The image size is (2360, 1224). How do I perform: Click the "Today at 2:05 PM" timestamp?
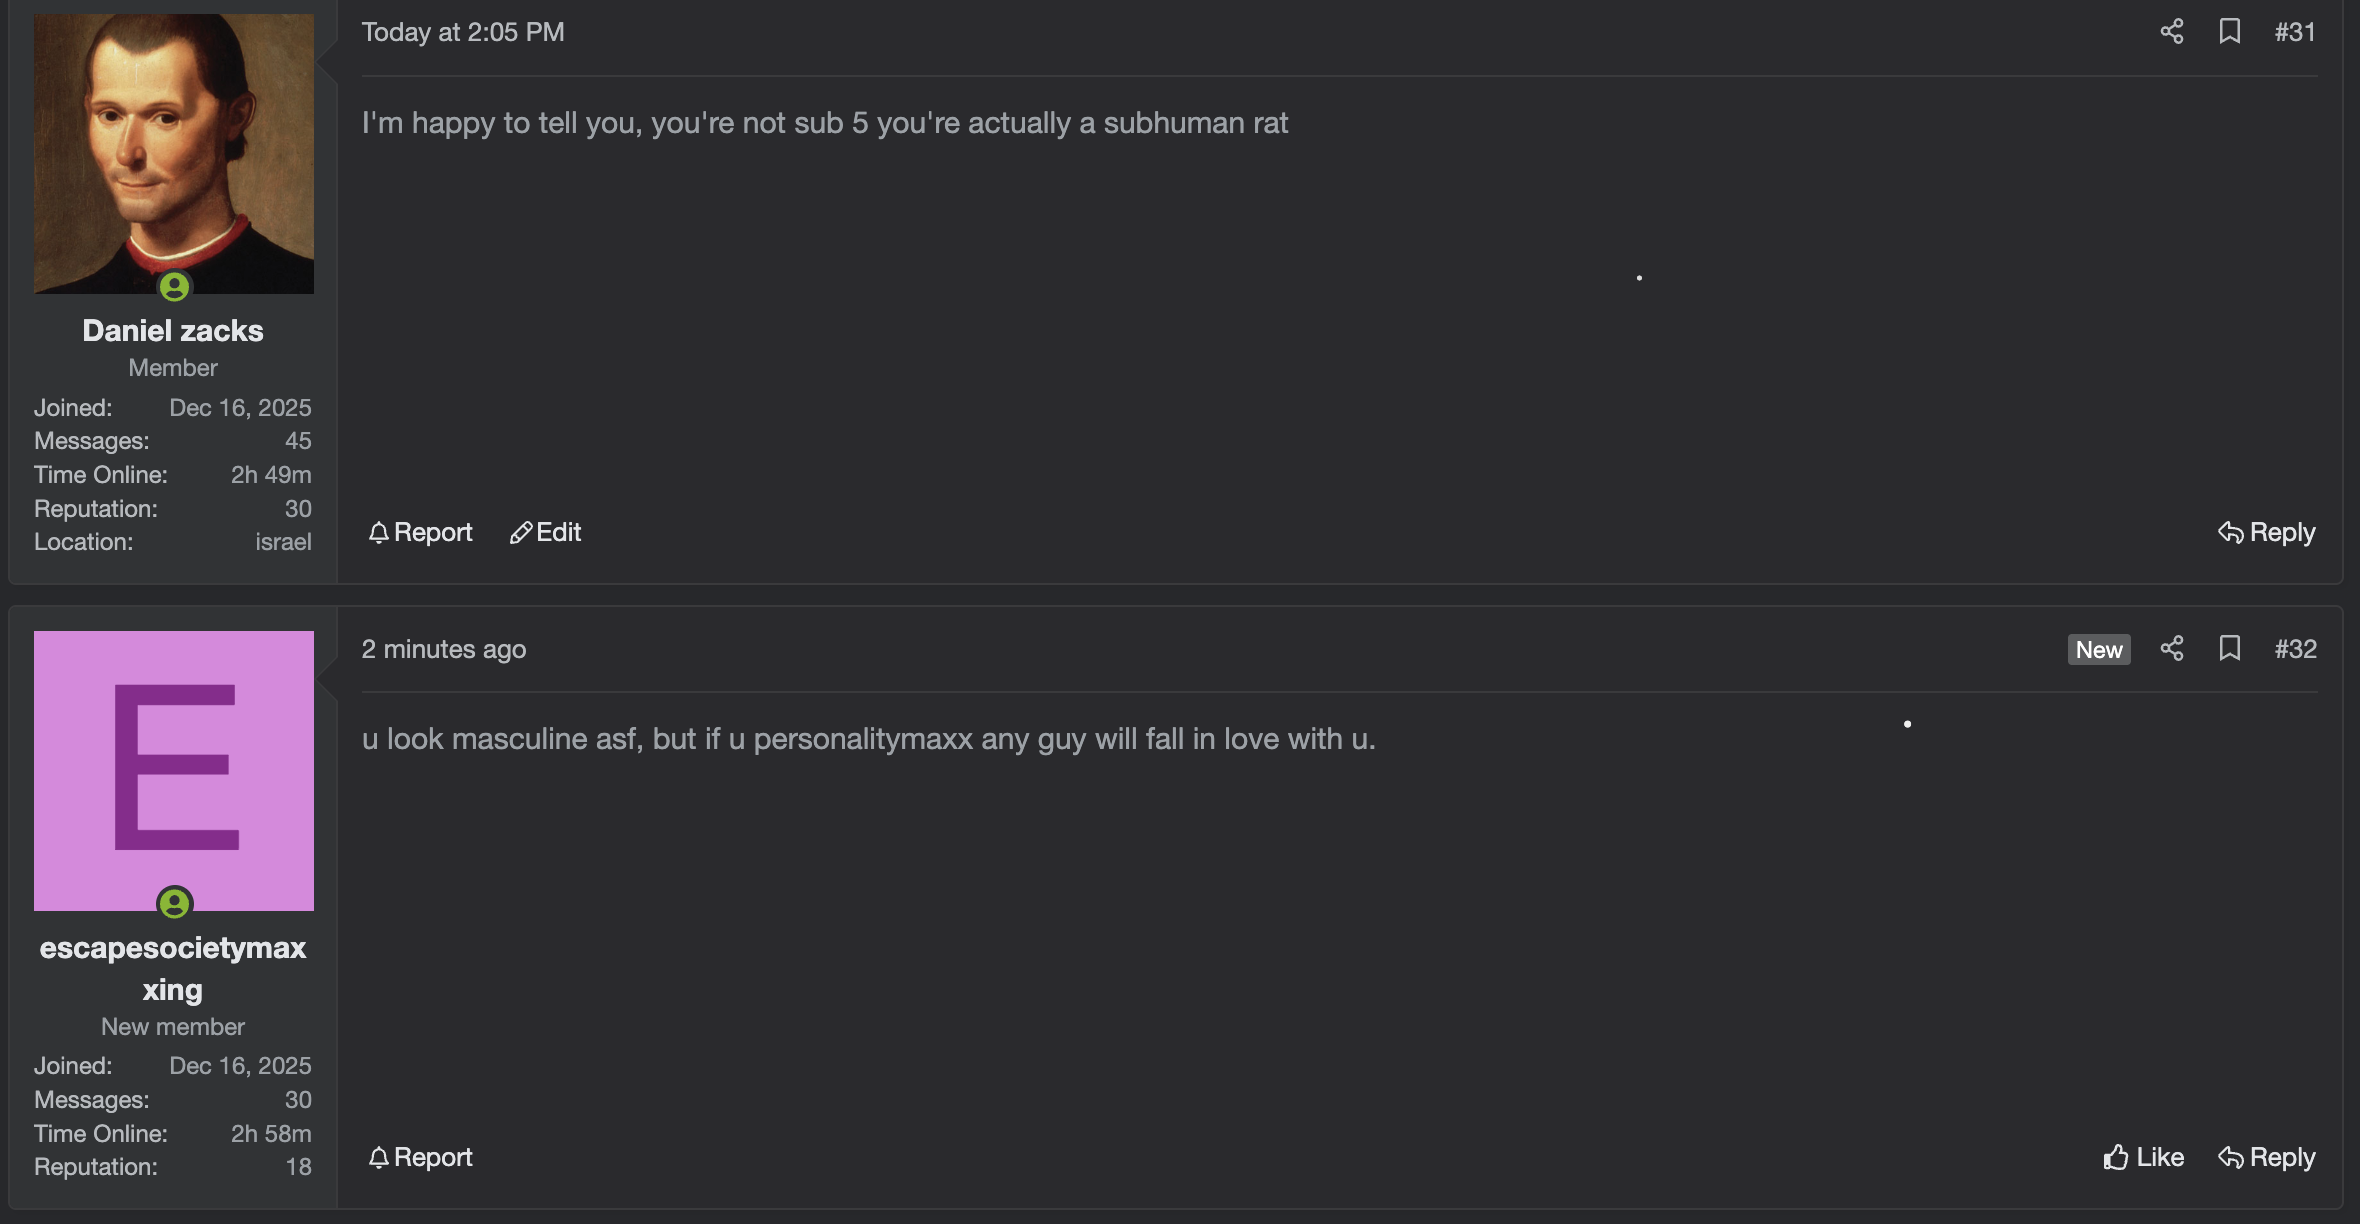coord(463,32)
